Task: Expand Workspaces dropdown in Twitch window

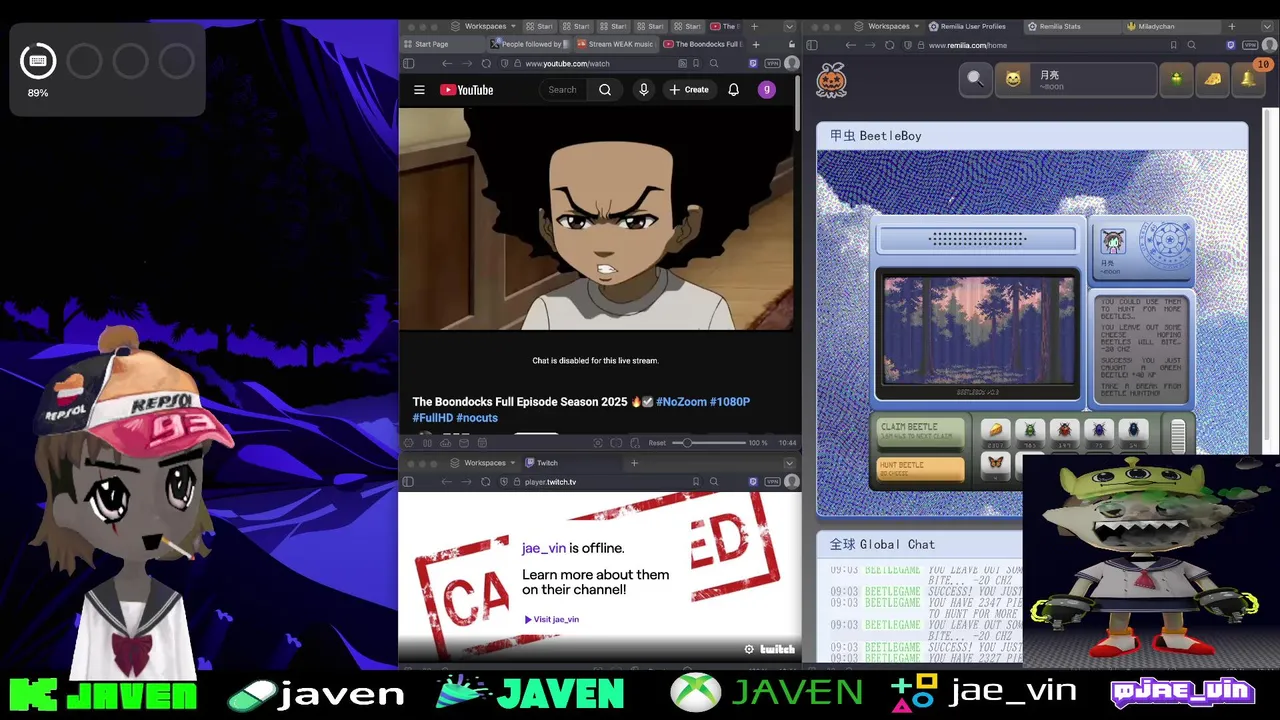Action: (484, 463)
